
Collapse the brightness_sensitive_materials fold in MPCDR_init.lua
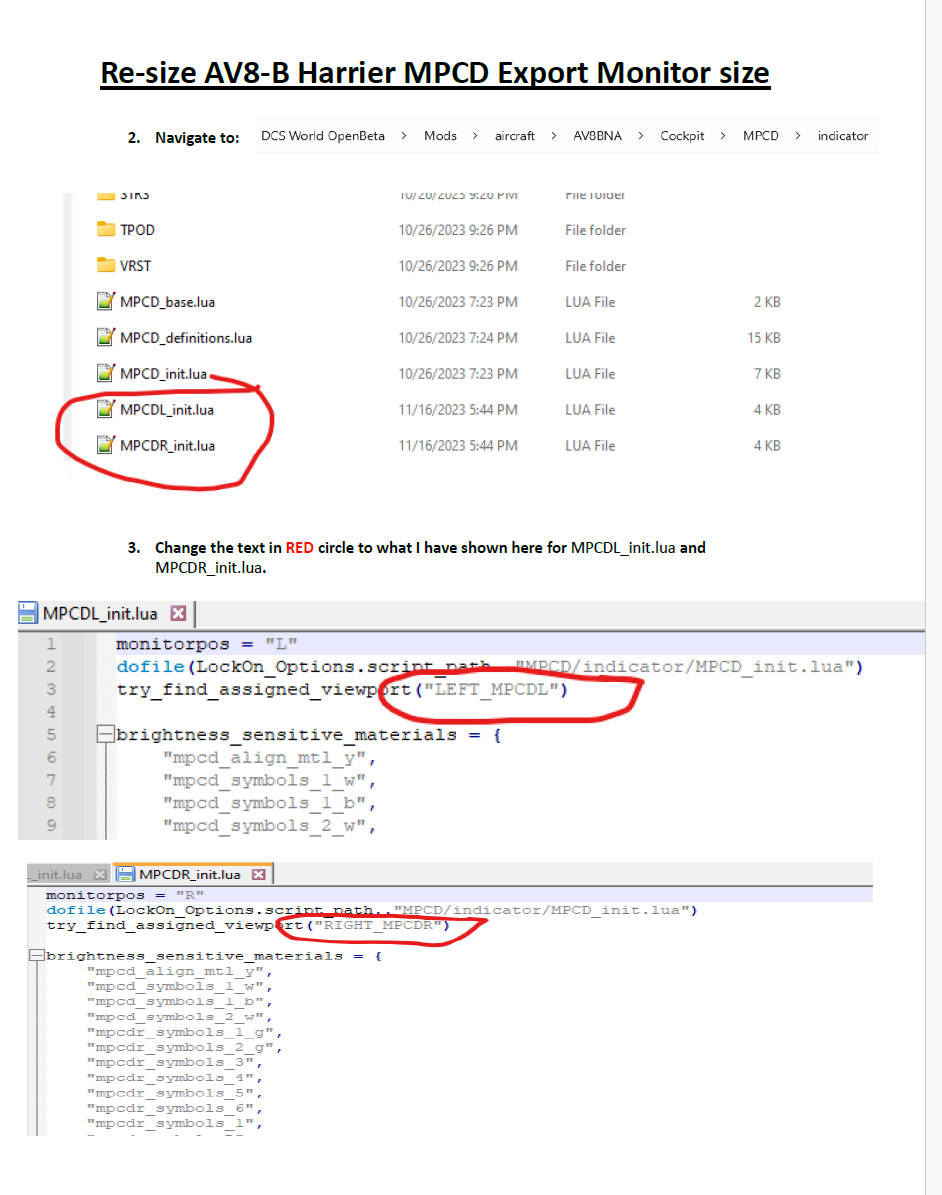tap(37, 956)
